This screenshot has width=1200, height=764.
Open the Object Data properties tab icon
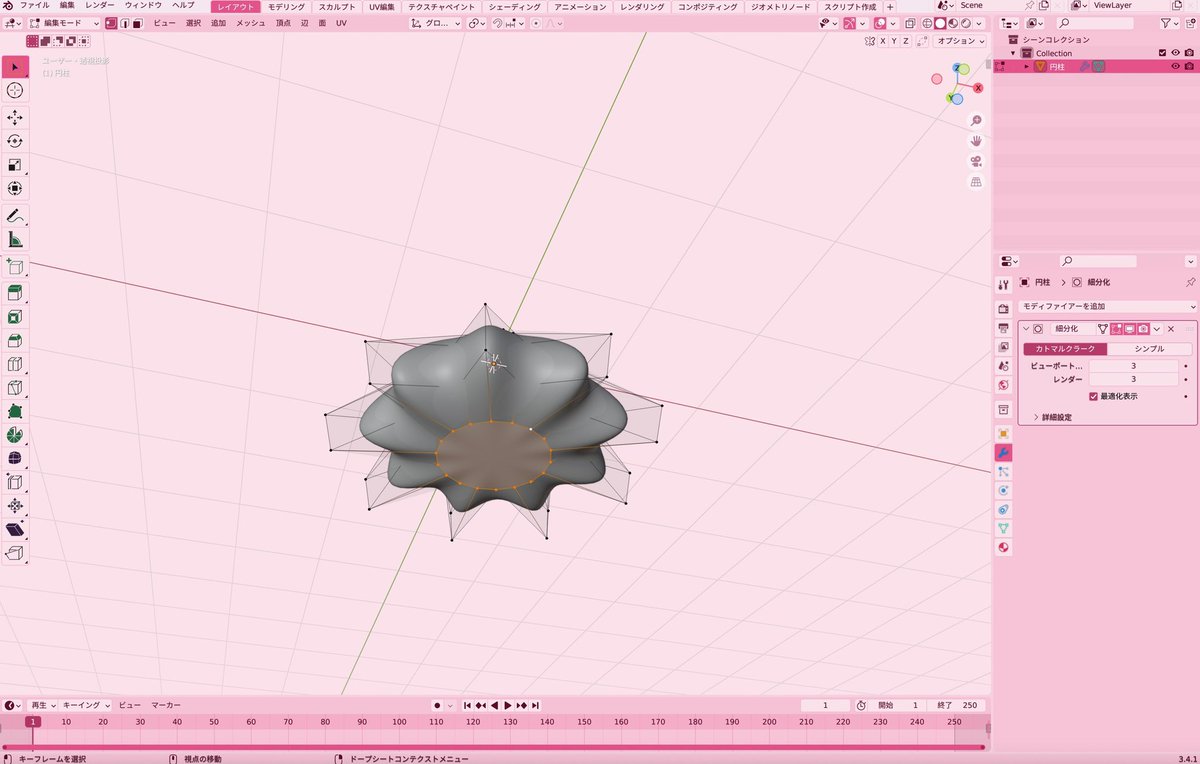coord(1003,528)
